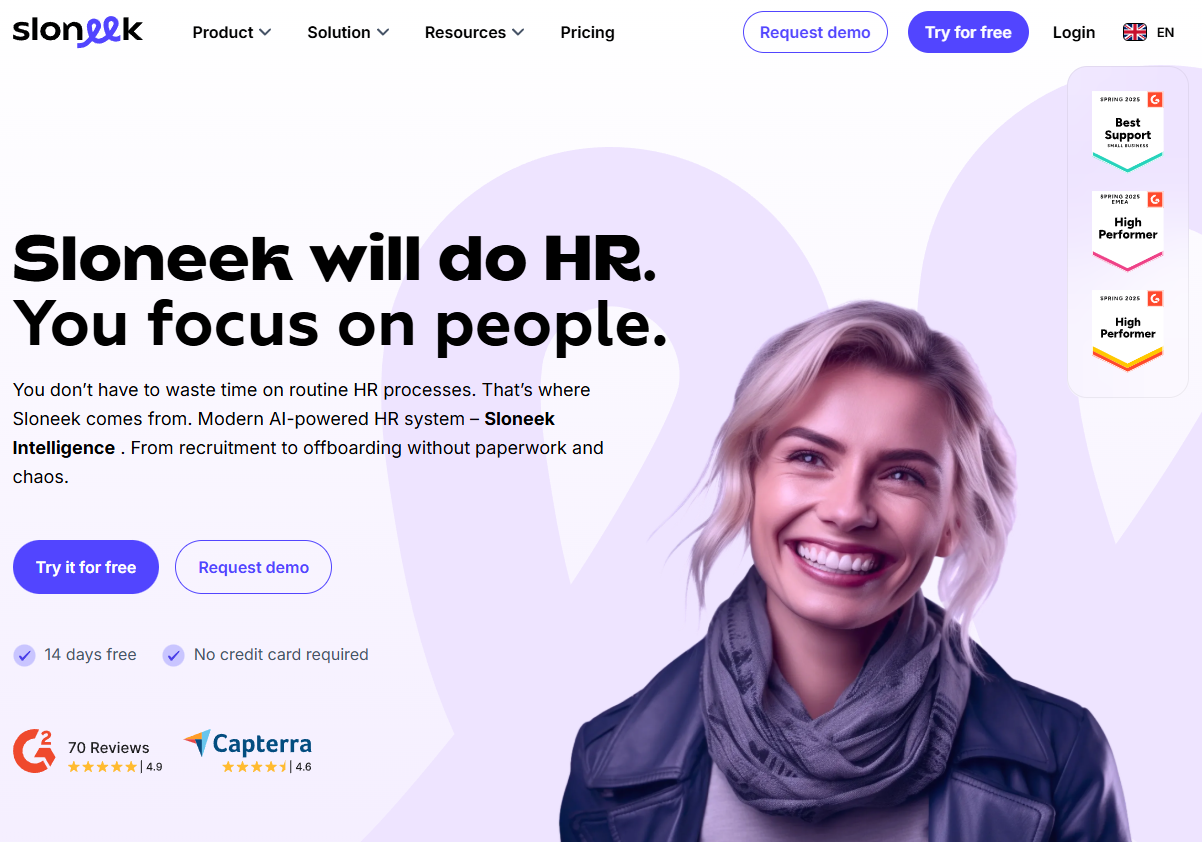The width and height of the screenshot is (1202, 842).
Task: Click the G2 star rating 4.9
Action: coord(114,767)
